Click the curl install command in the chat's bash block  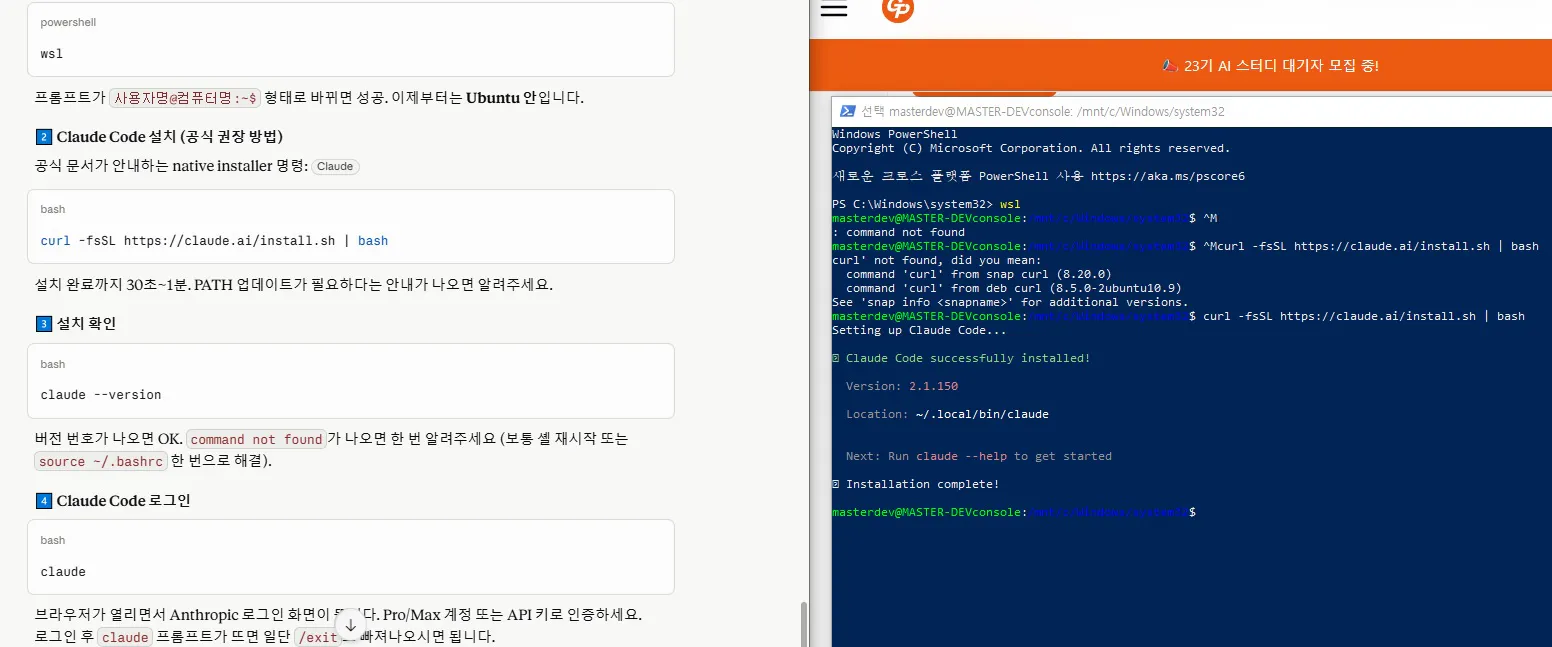pos(214,241)
